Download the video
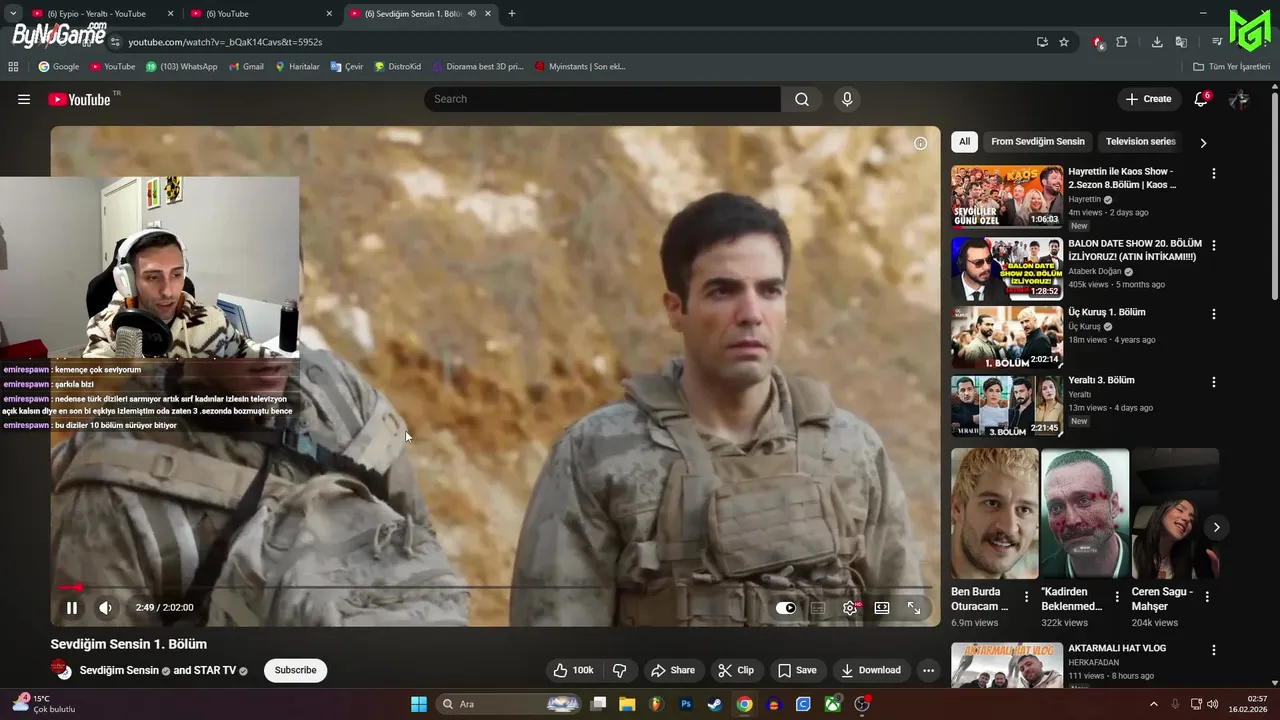The height and width of the screenshot is (720, 1280). click(871, 670)
